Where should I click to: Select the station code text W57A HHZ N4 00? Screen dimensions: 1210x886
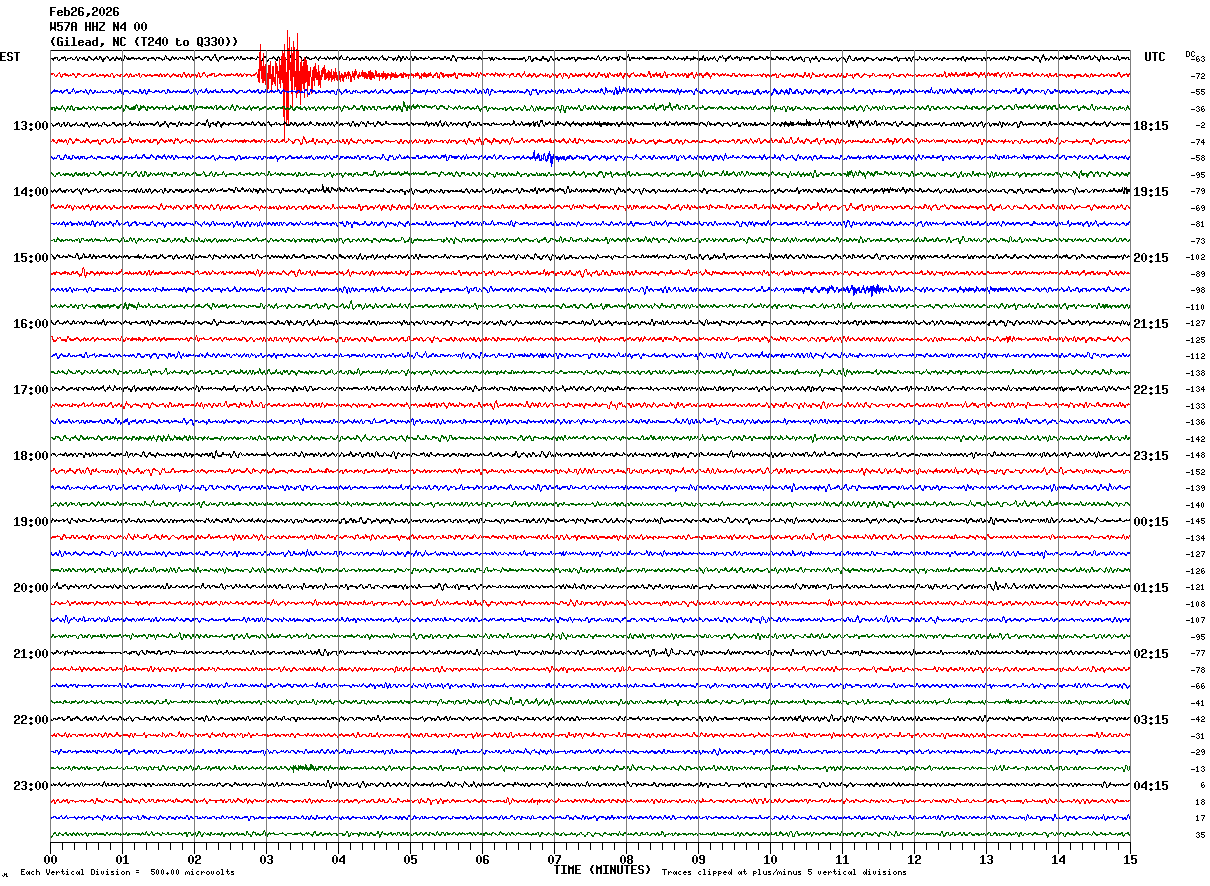(98, 27)
